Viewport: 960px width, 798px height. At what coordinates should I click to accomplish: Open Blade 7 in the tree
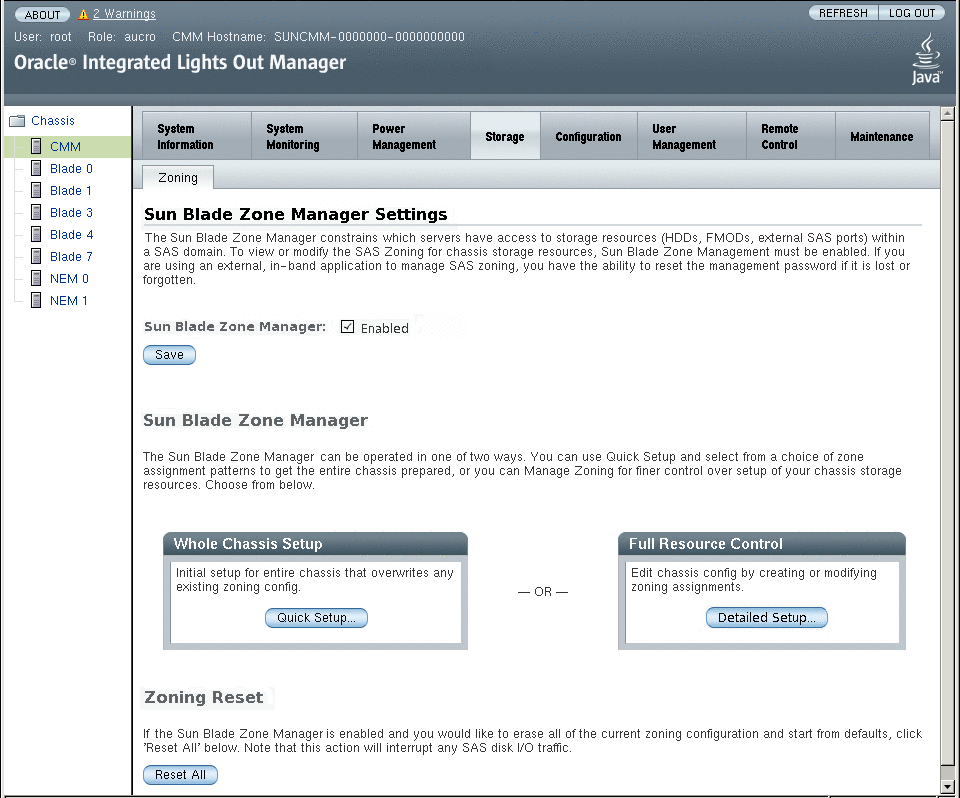pos(71,257)
